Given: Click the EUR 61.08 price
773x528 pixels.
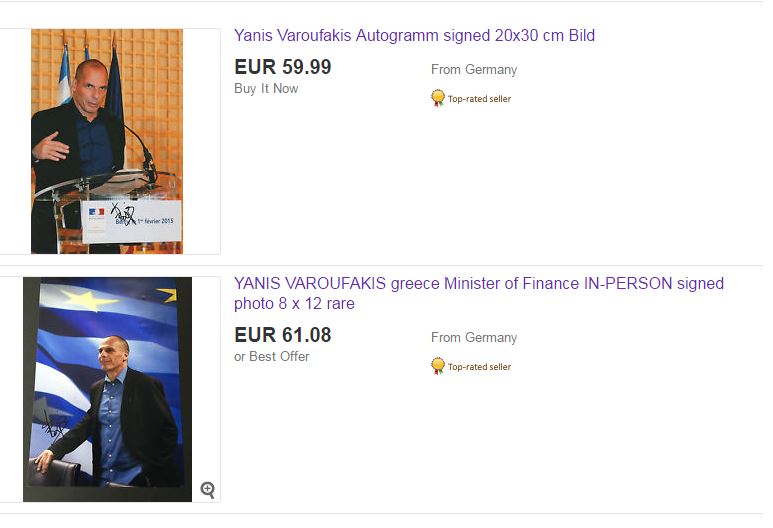Looking at the screenshot, I should tap(282, 335).
